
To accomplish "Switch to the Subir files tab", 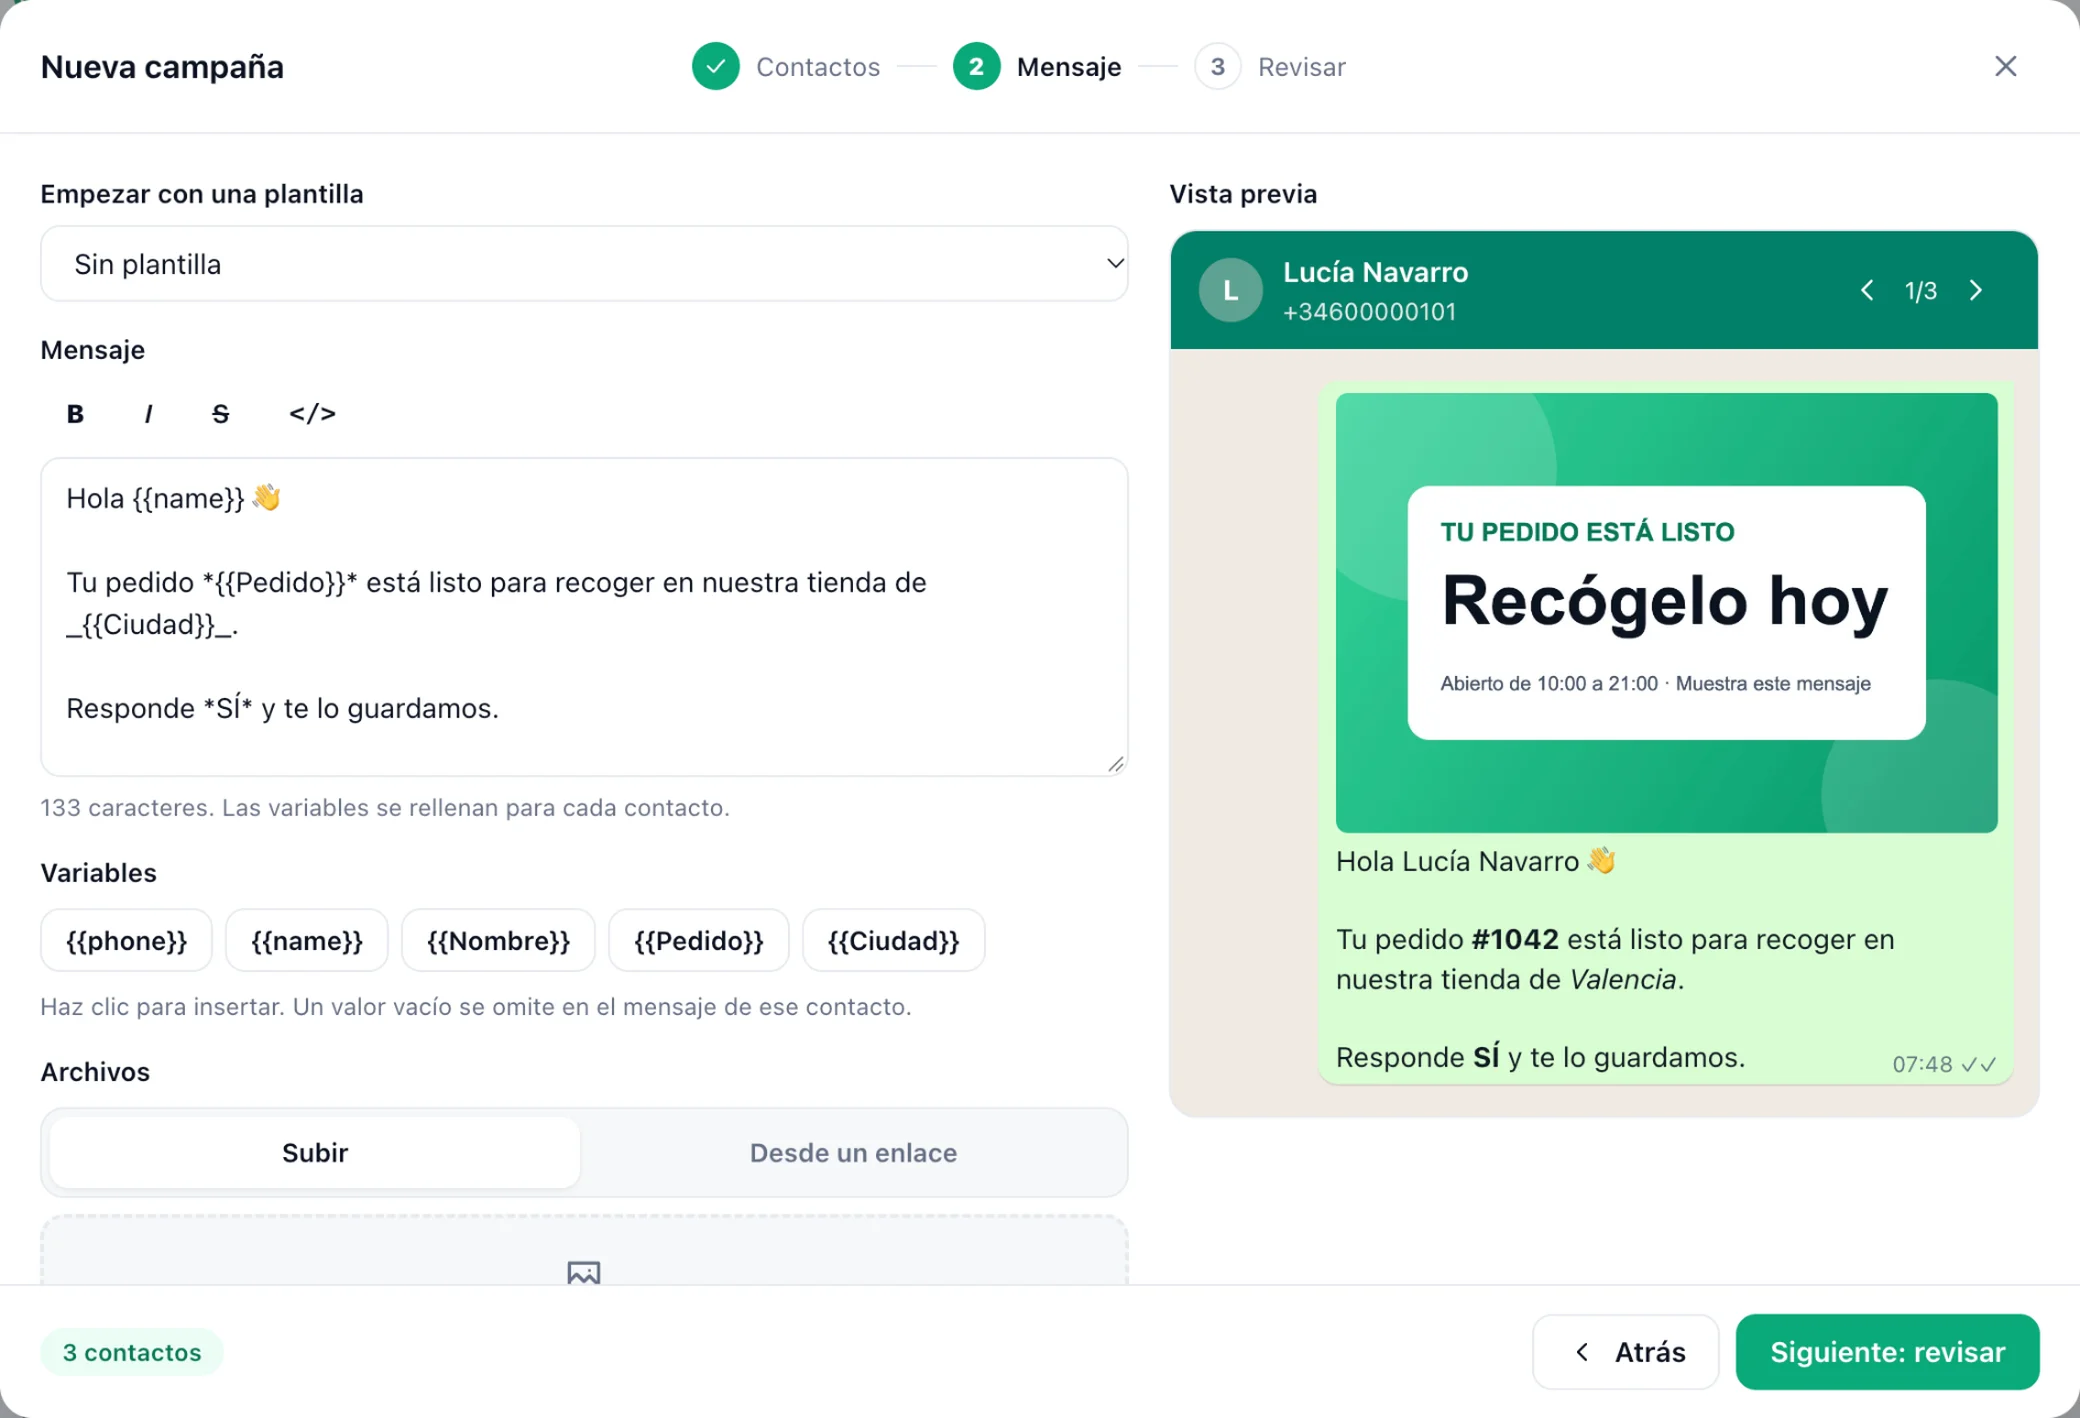I will click(x=315, y=1152).
